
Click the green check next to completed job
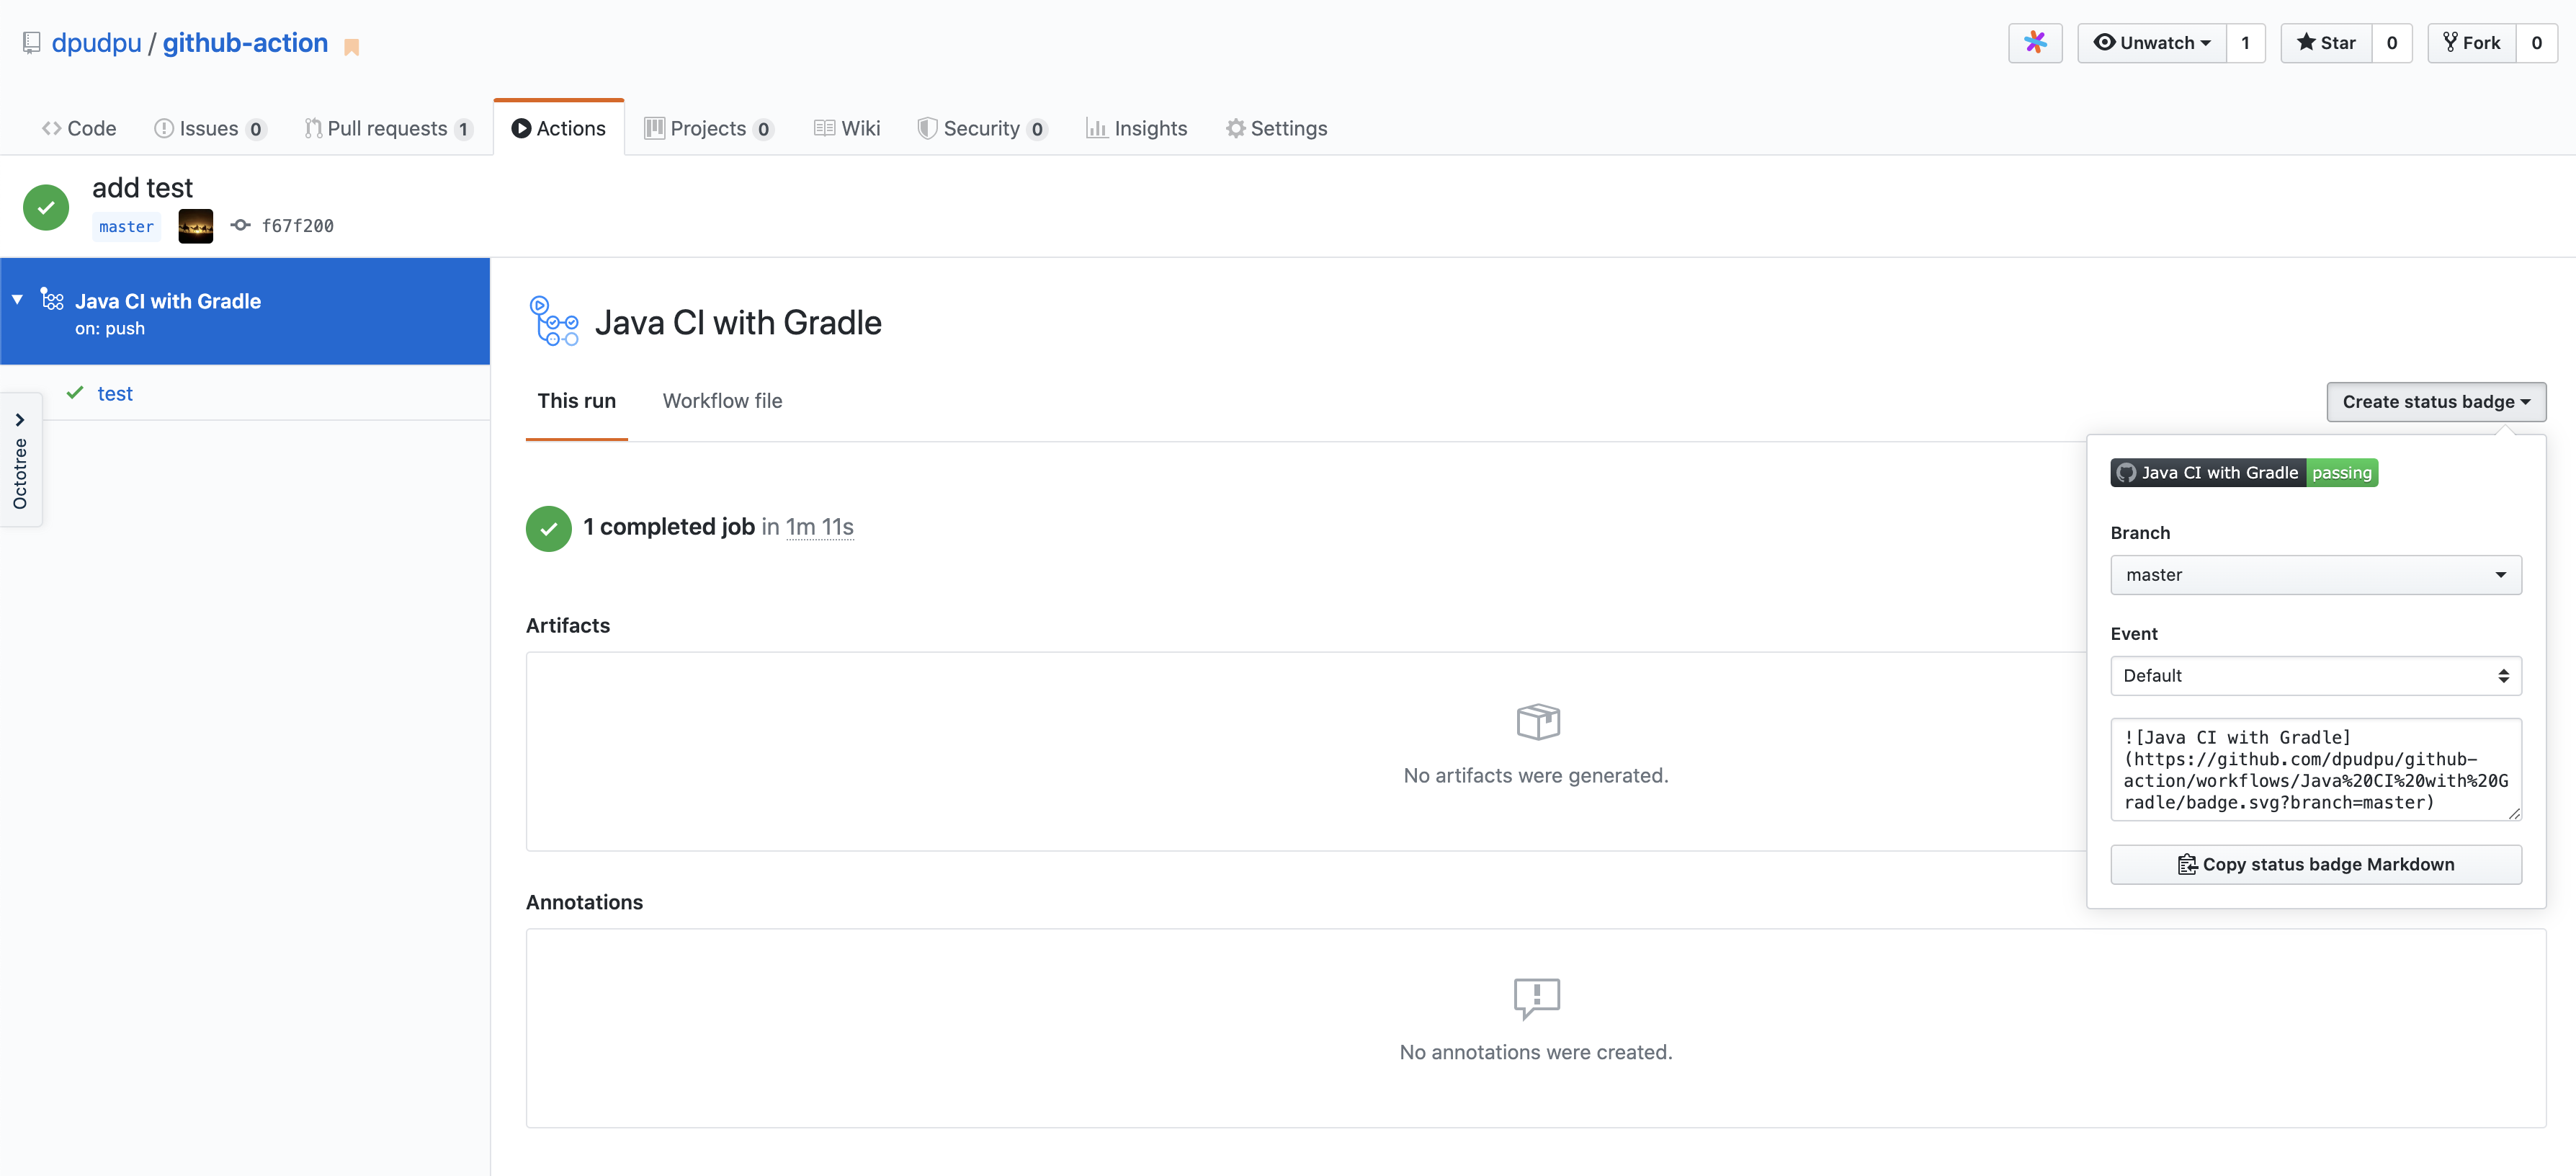point(548,528)
